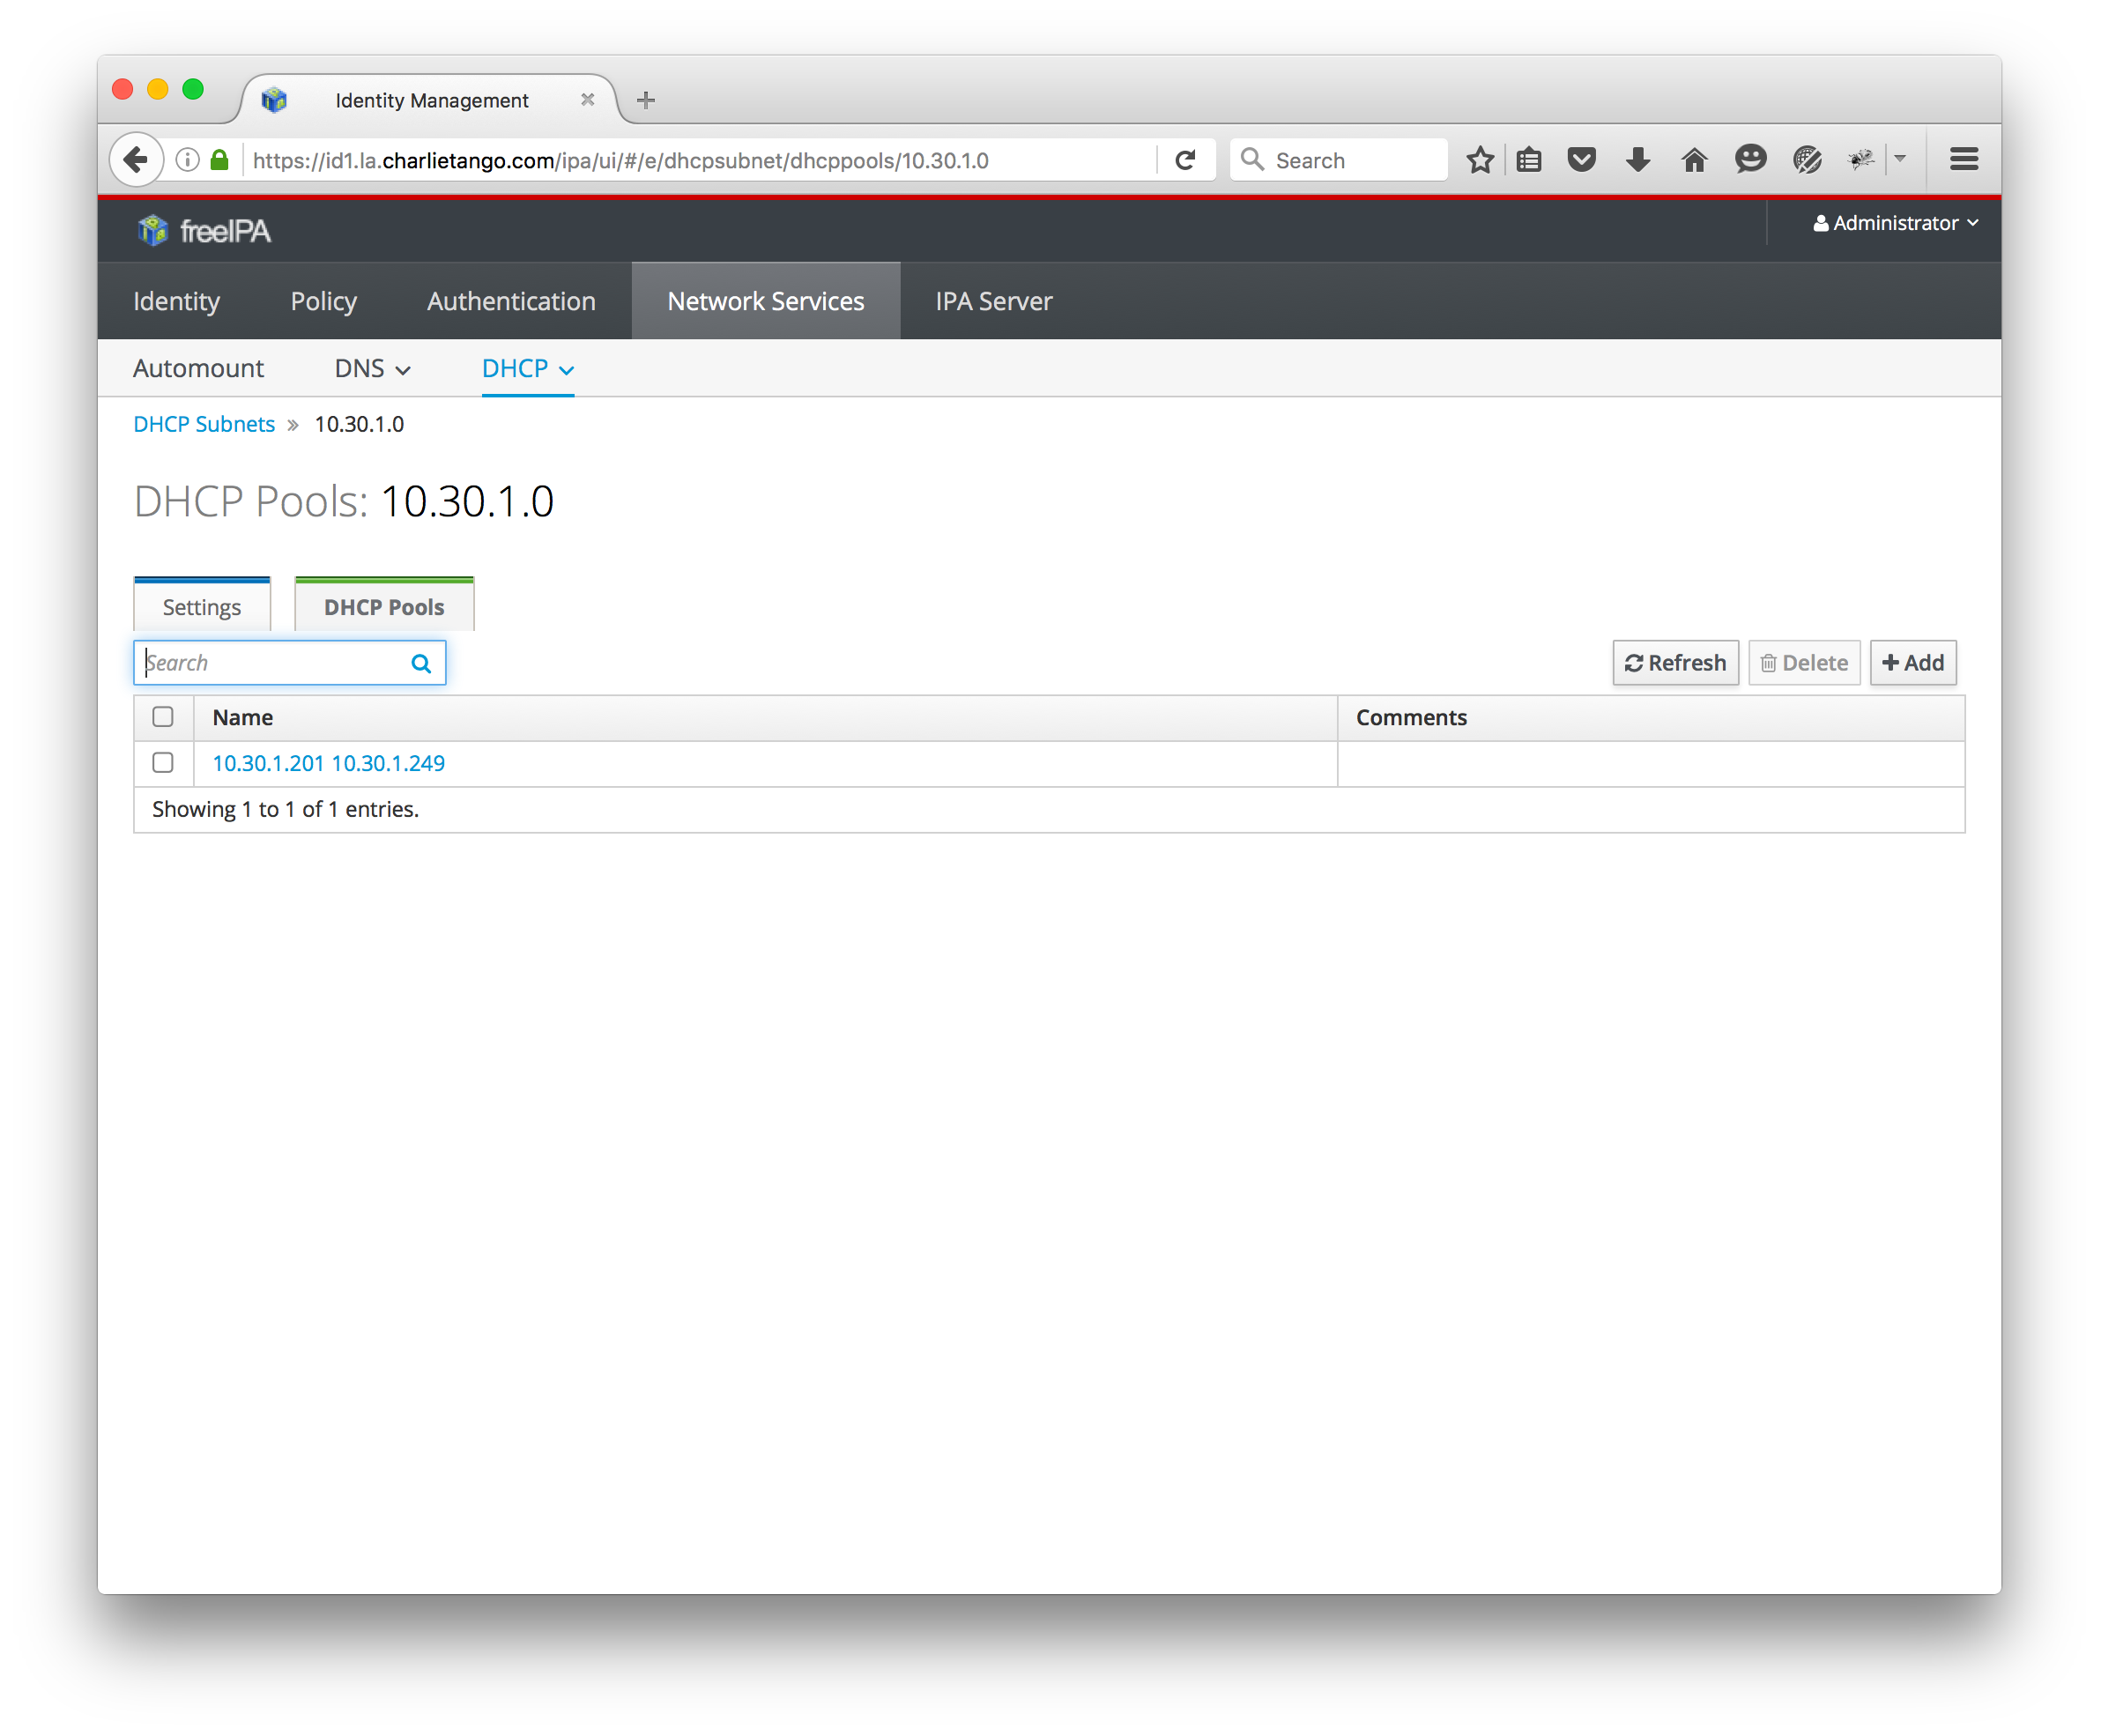Click the browser back arrow button

(136, 160)
